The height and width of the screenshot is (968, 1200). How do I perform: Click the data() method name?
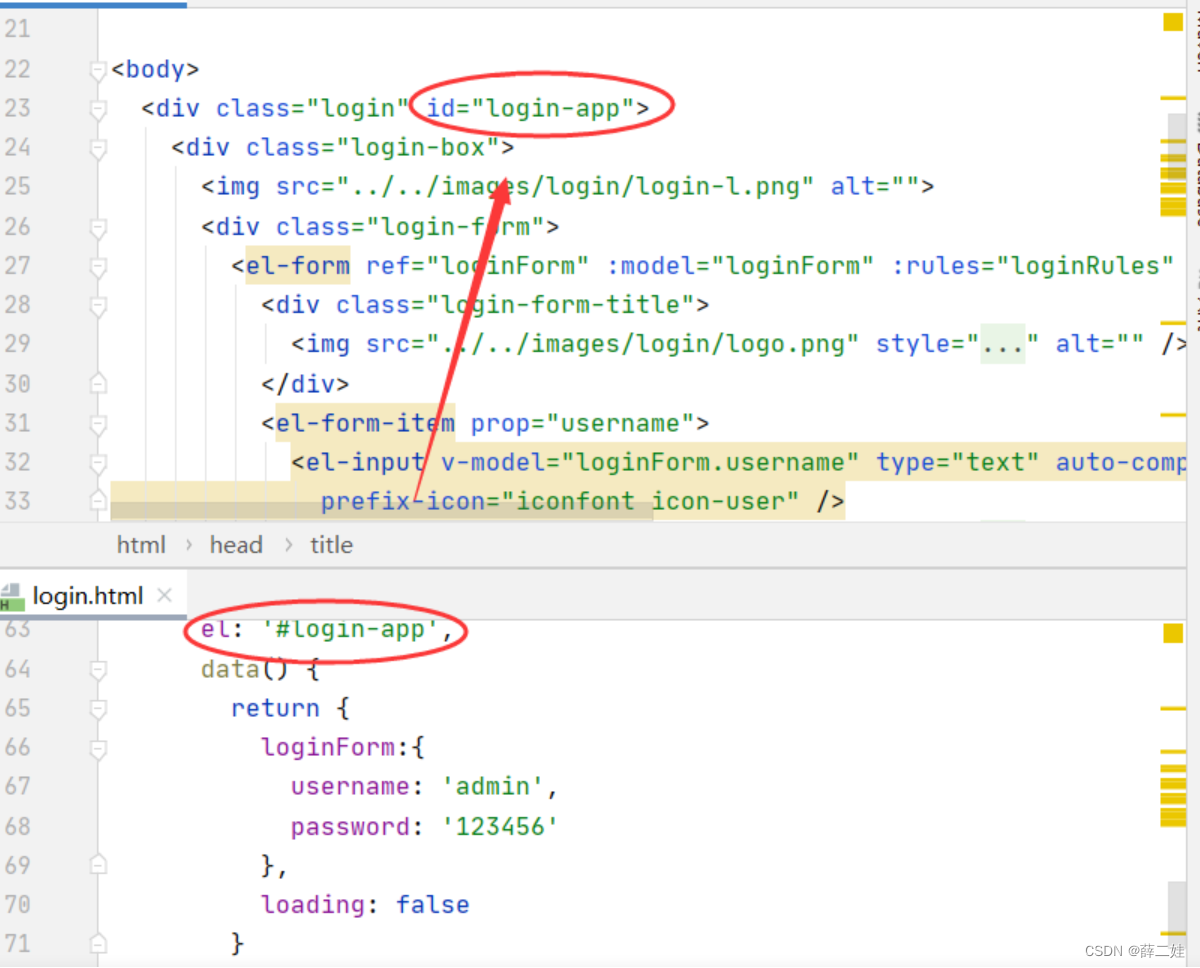pos(230,669)
